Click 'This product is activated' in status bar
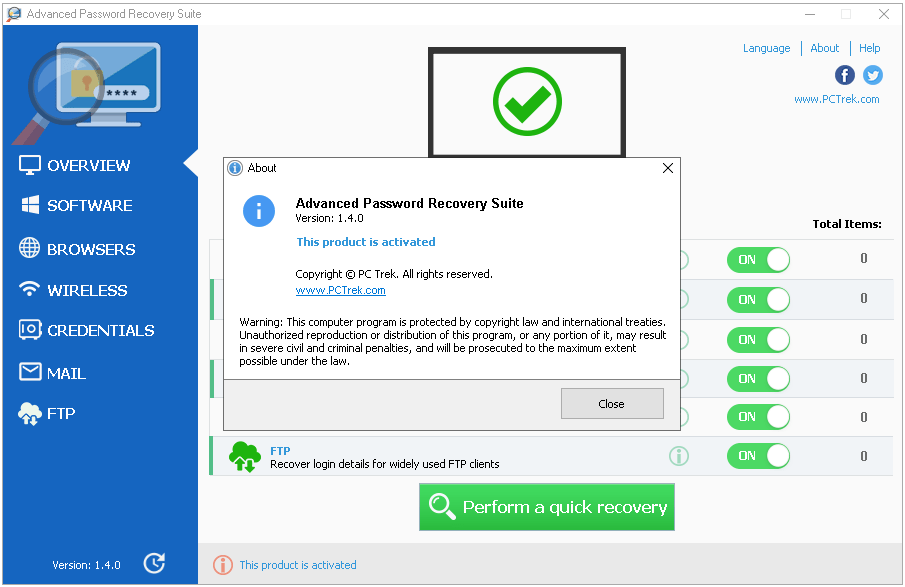Image resolution: width=905 pixels, height=587 pixels. [298, 565]
